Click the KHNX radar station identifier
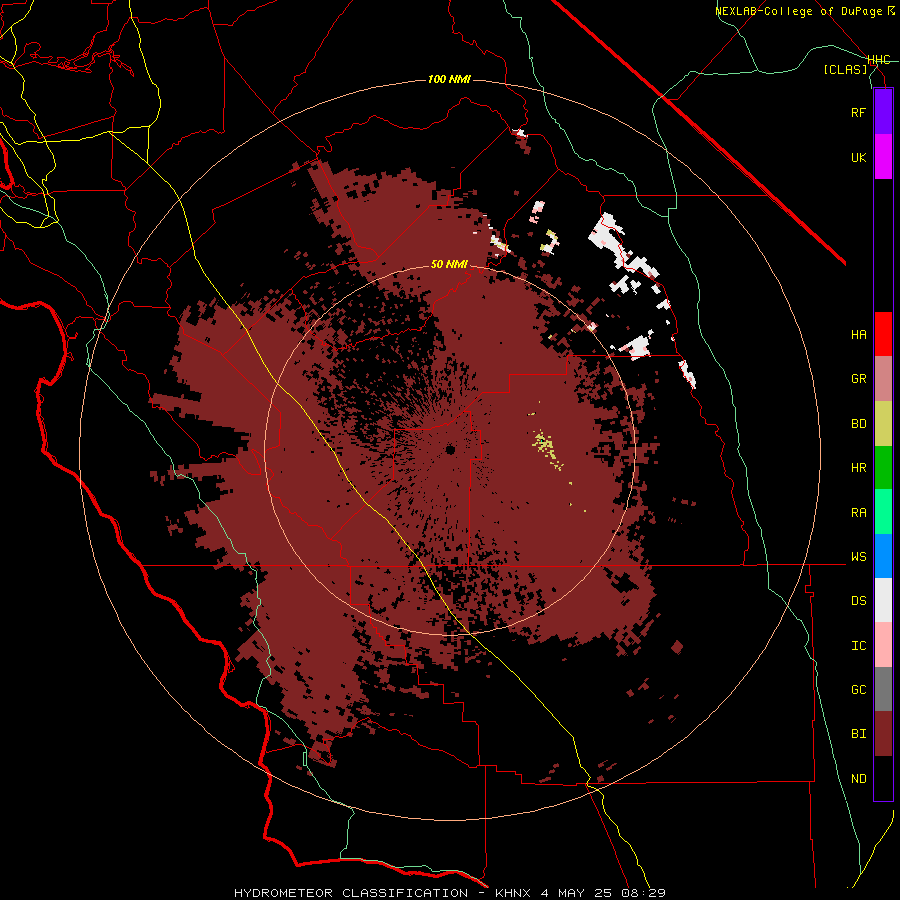The height and width of the screenshot is (900, 900). tap(513, 893)
